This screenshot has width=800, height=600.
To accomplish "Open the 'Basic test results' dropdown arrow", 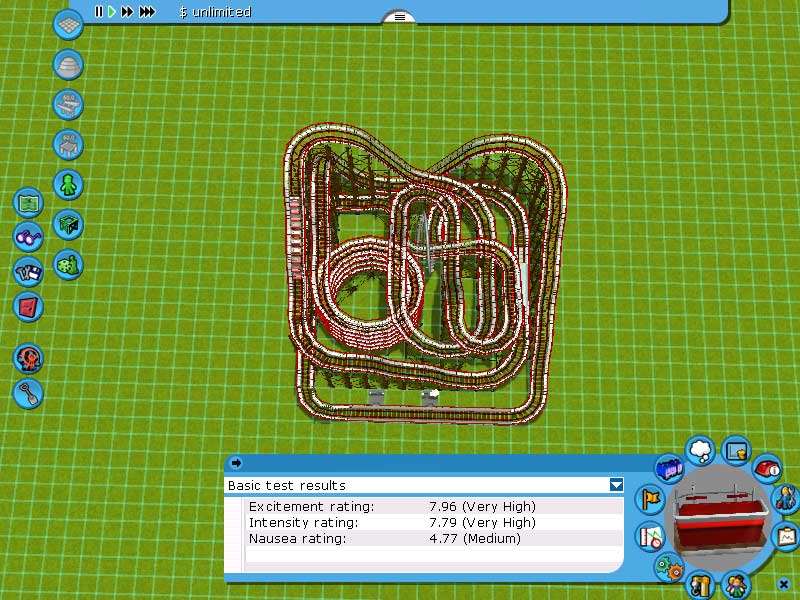I will click(616, 485).
